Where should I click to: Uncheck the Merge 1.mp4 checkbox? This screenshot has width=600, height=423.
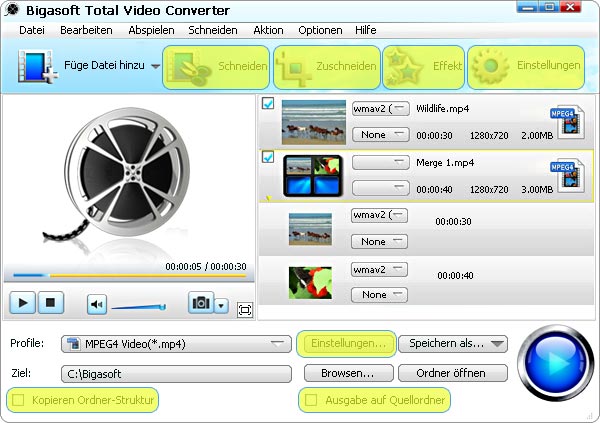coord(268,157)
